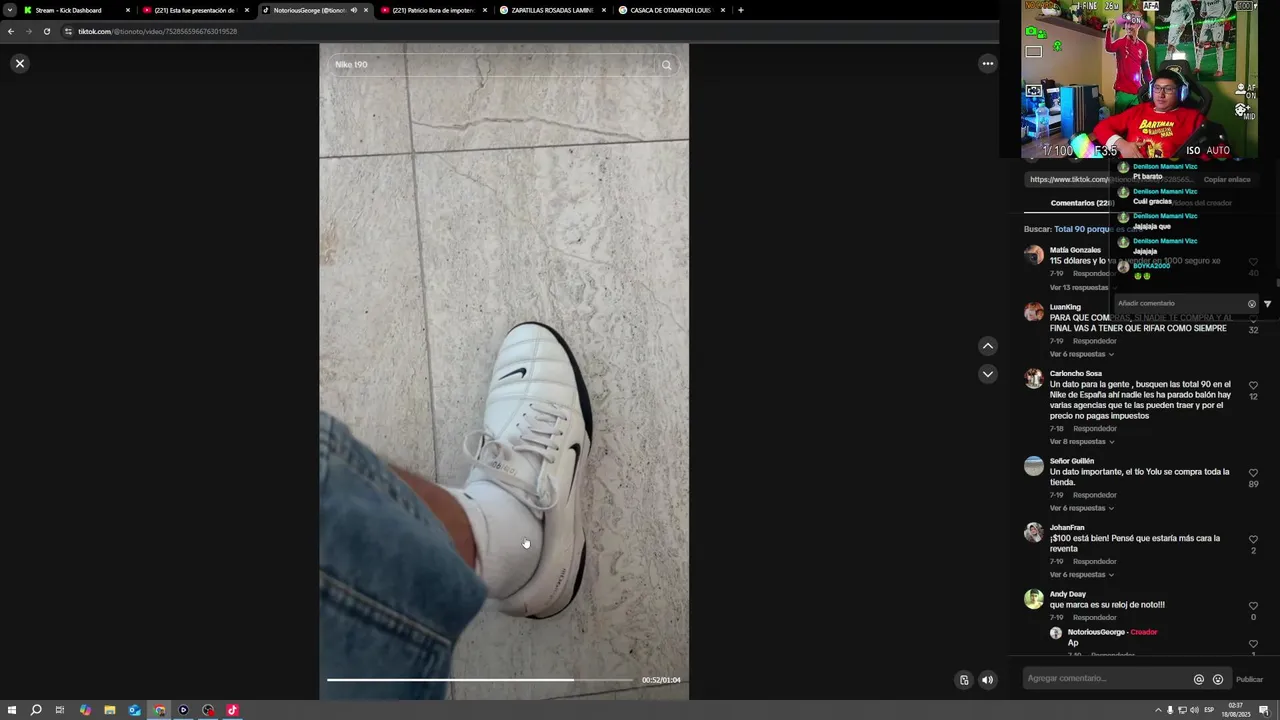Reply to Carloncho Sosa's comment via Responder
Image resolution: width=1280 pixels, height=720 pixels.
click(1095, 429)
